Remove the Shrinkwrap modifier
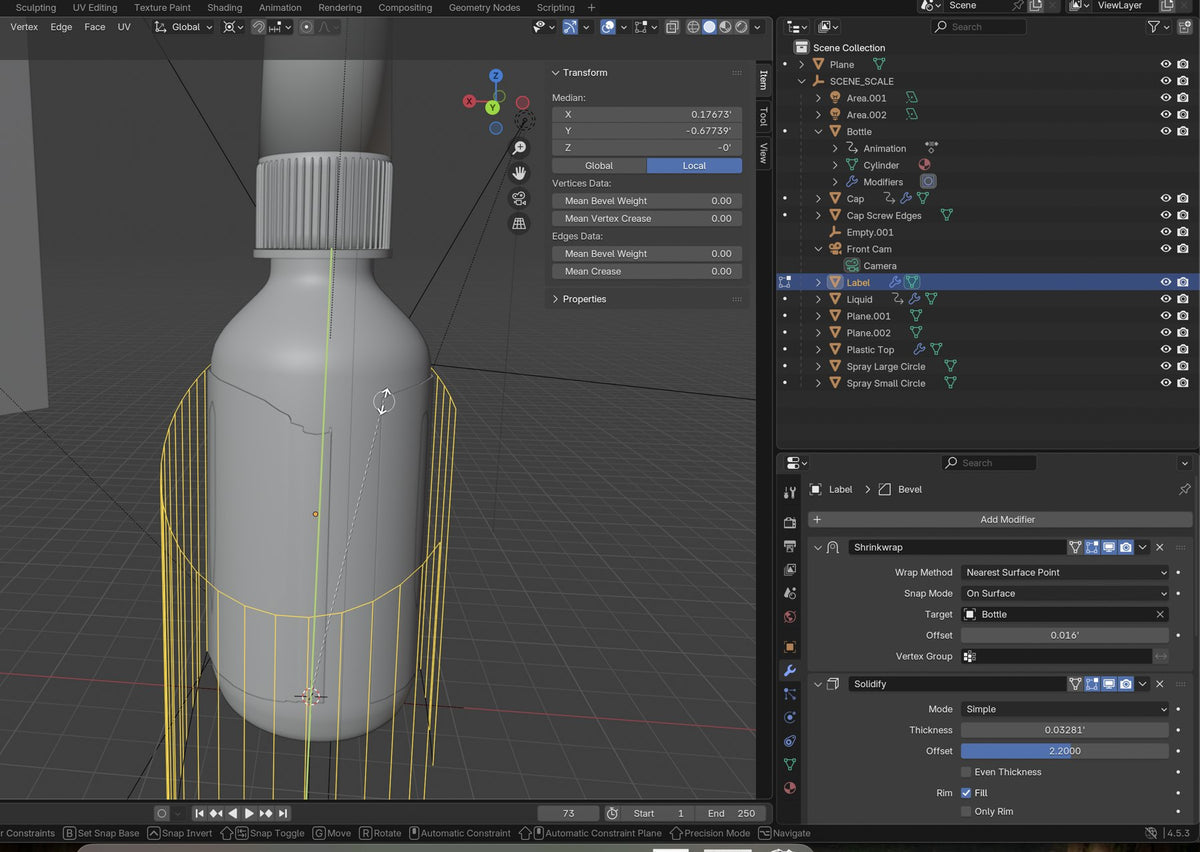 1160,547
